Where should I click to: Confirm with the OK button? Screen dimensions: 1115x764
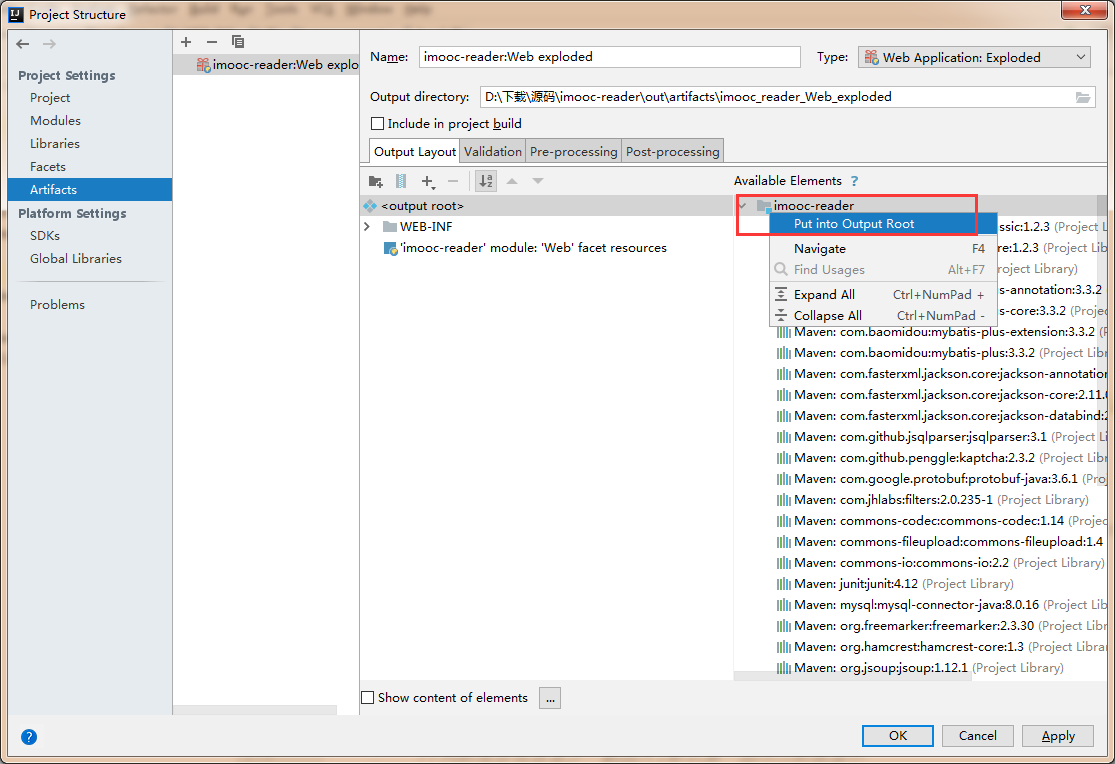click(897, 736)
